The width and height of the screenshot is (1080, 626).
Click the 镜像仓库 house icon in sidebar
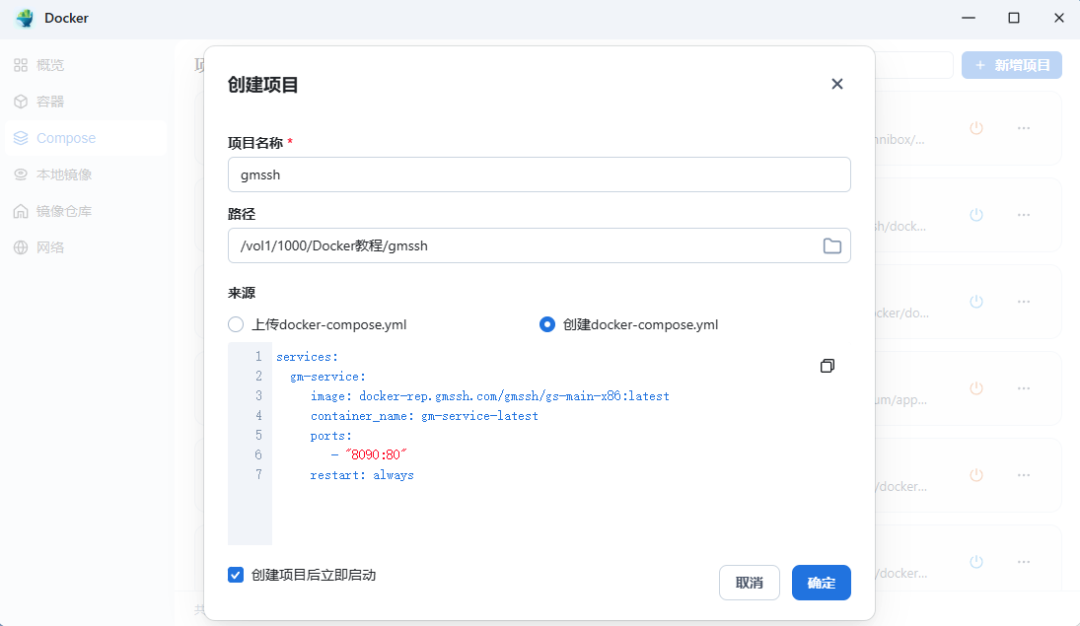coord(21,211)
